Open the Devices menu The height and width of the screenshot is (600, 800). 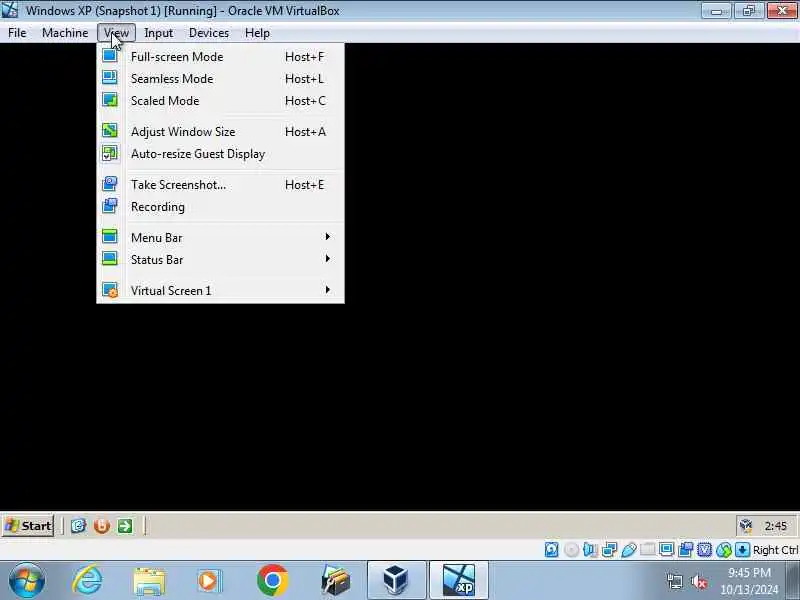pos(209,33)
